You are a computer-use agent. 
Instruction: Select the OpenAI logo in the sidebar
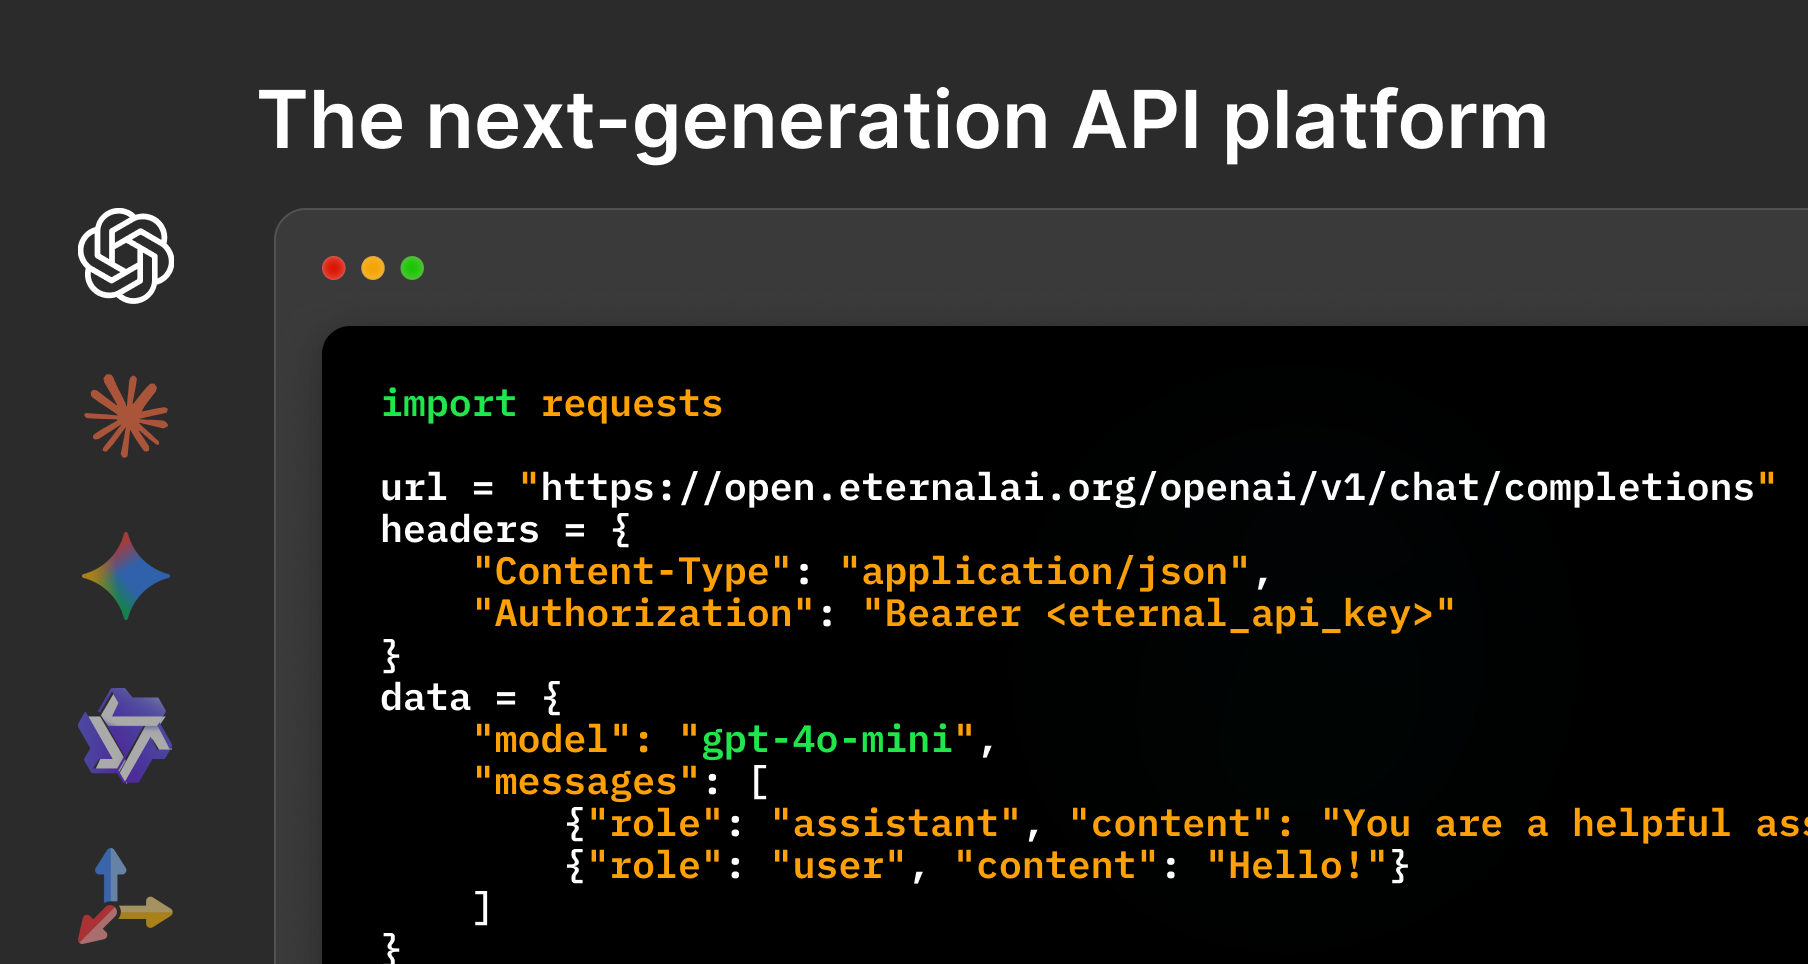coord(127,257)
